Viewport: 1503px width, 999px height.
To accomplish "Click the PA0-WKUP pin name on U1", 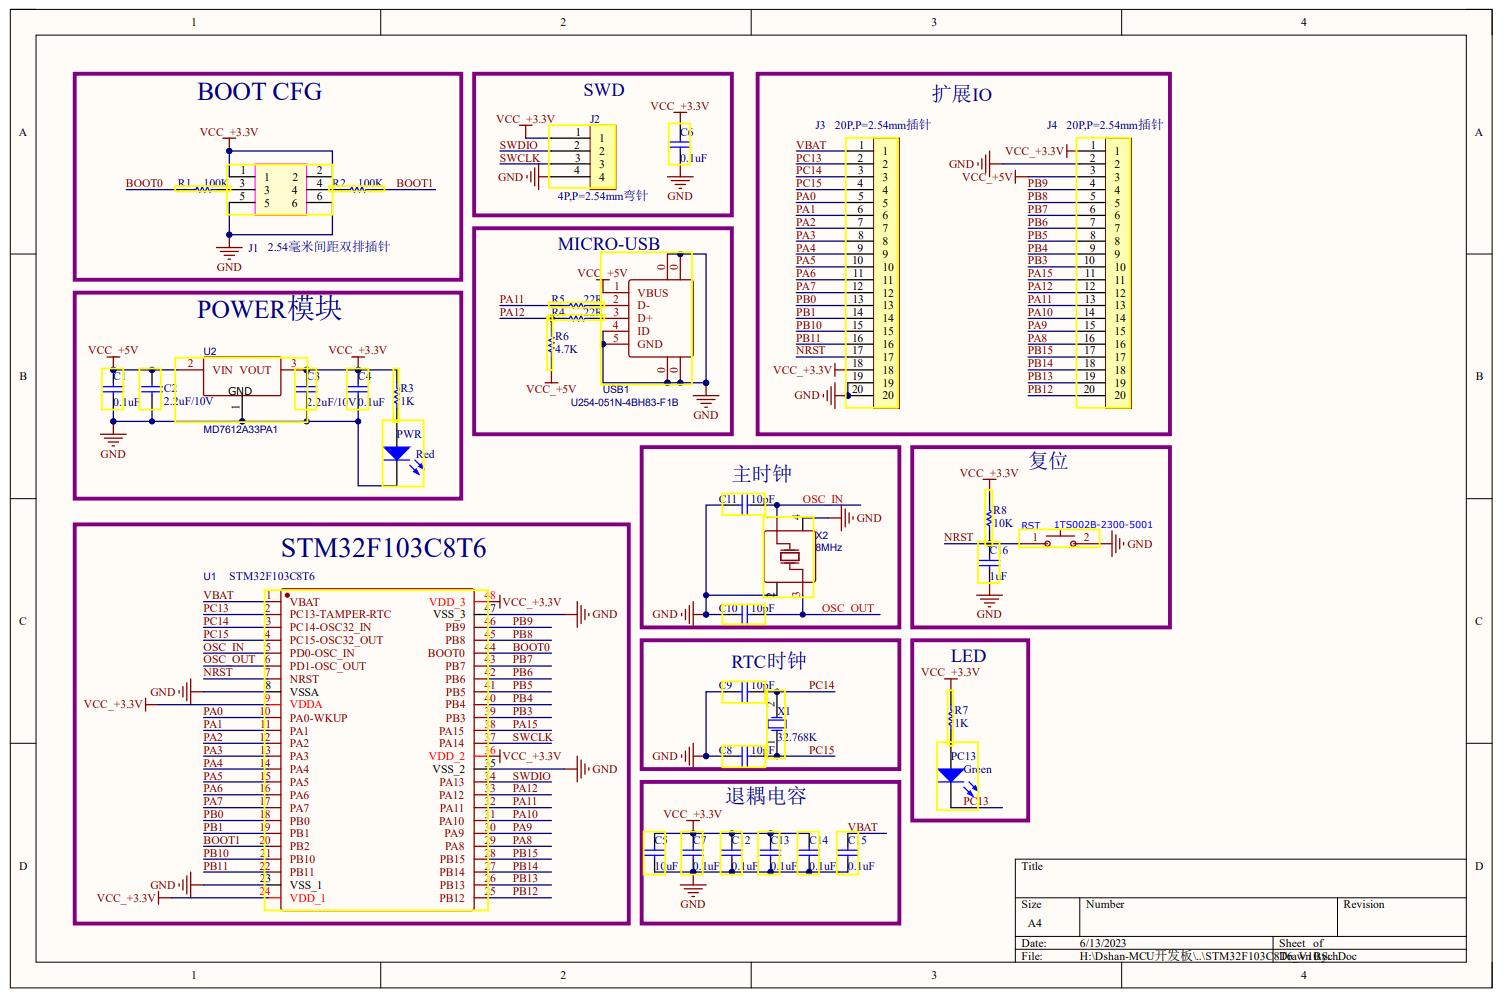I will pos(318,718).
